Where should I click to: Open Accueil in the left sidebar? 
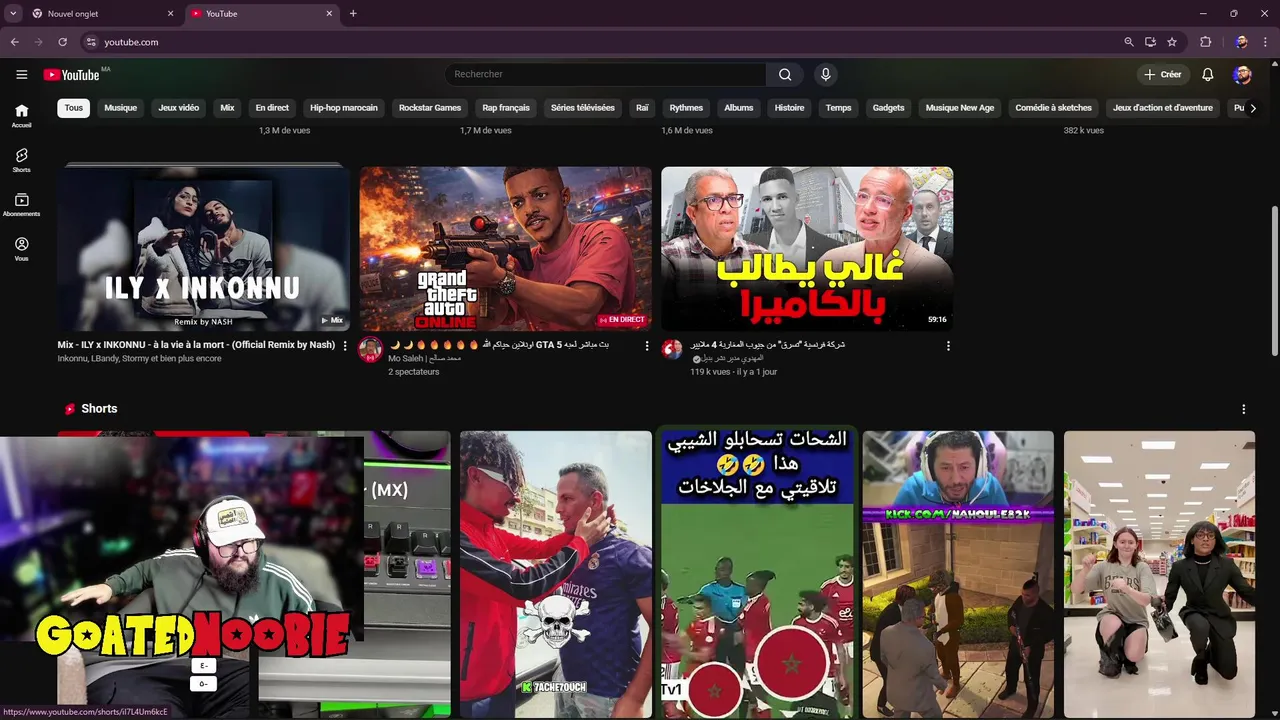(x=21, y=116)
